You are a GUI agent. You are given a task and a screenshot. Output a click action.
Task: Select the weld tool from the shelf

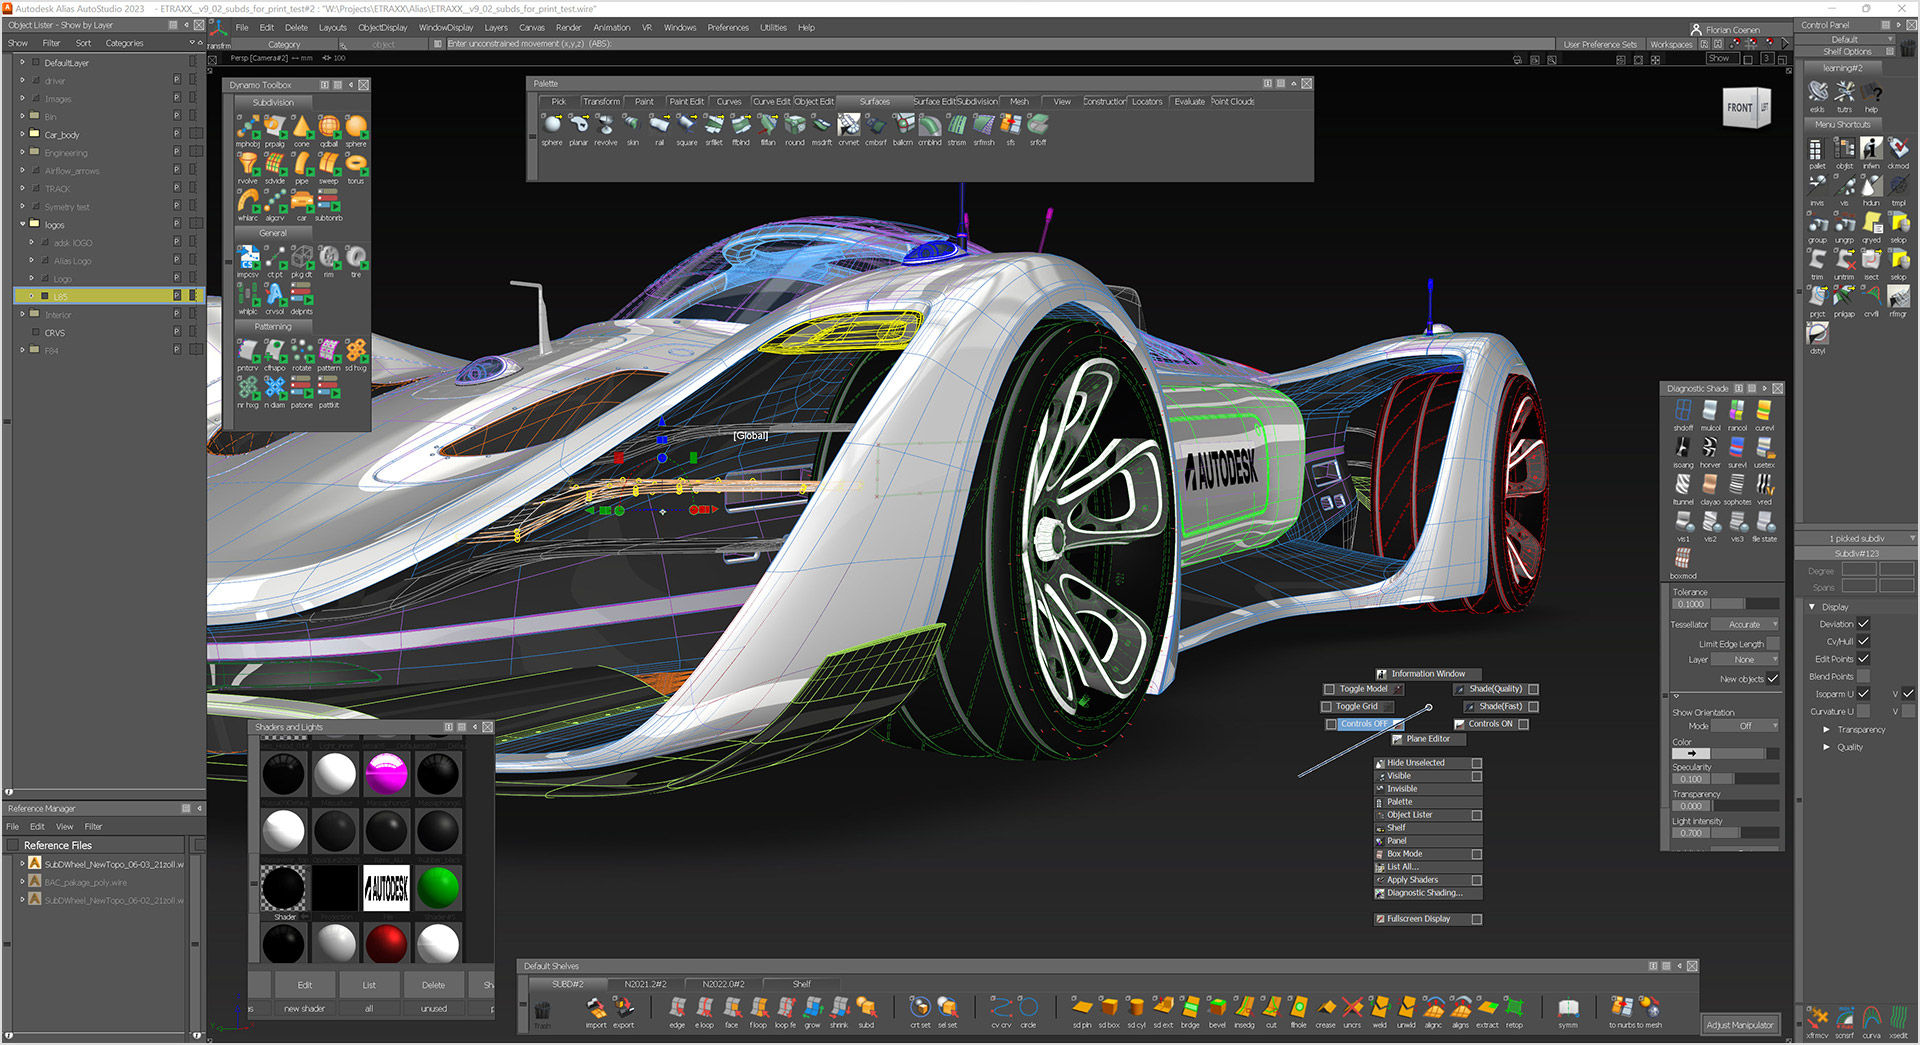(x=1378, y=1008)
